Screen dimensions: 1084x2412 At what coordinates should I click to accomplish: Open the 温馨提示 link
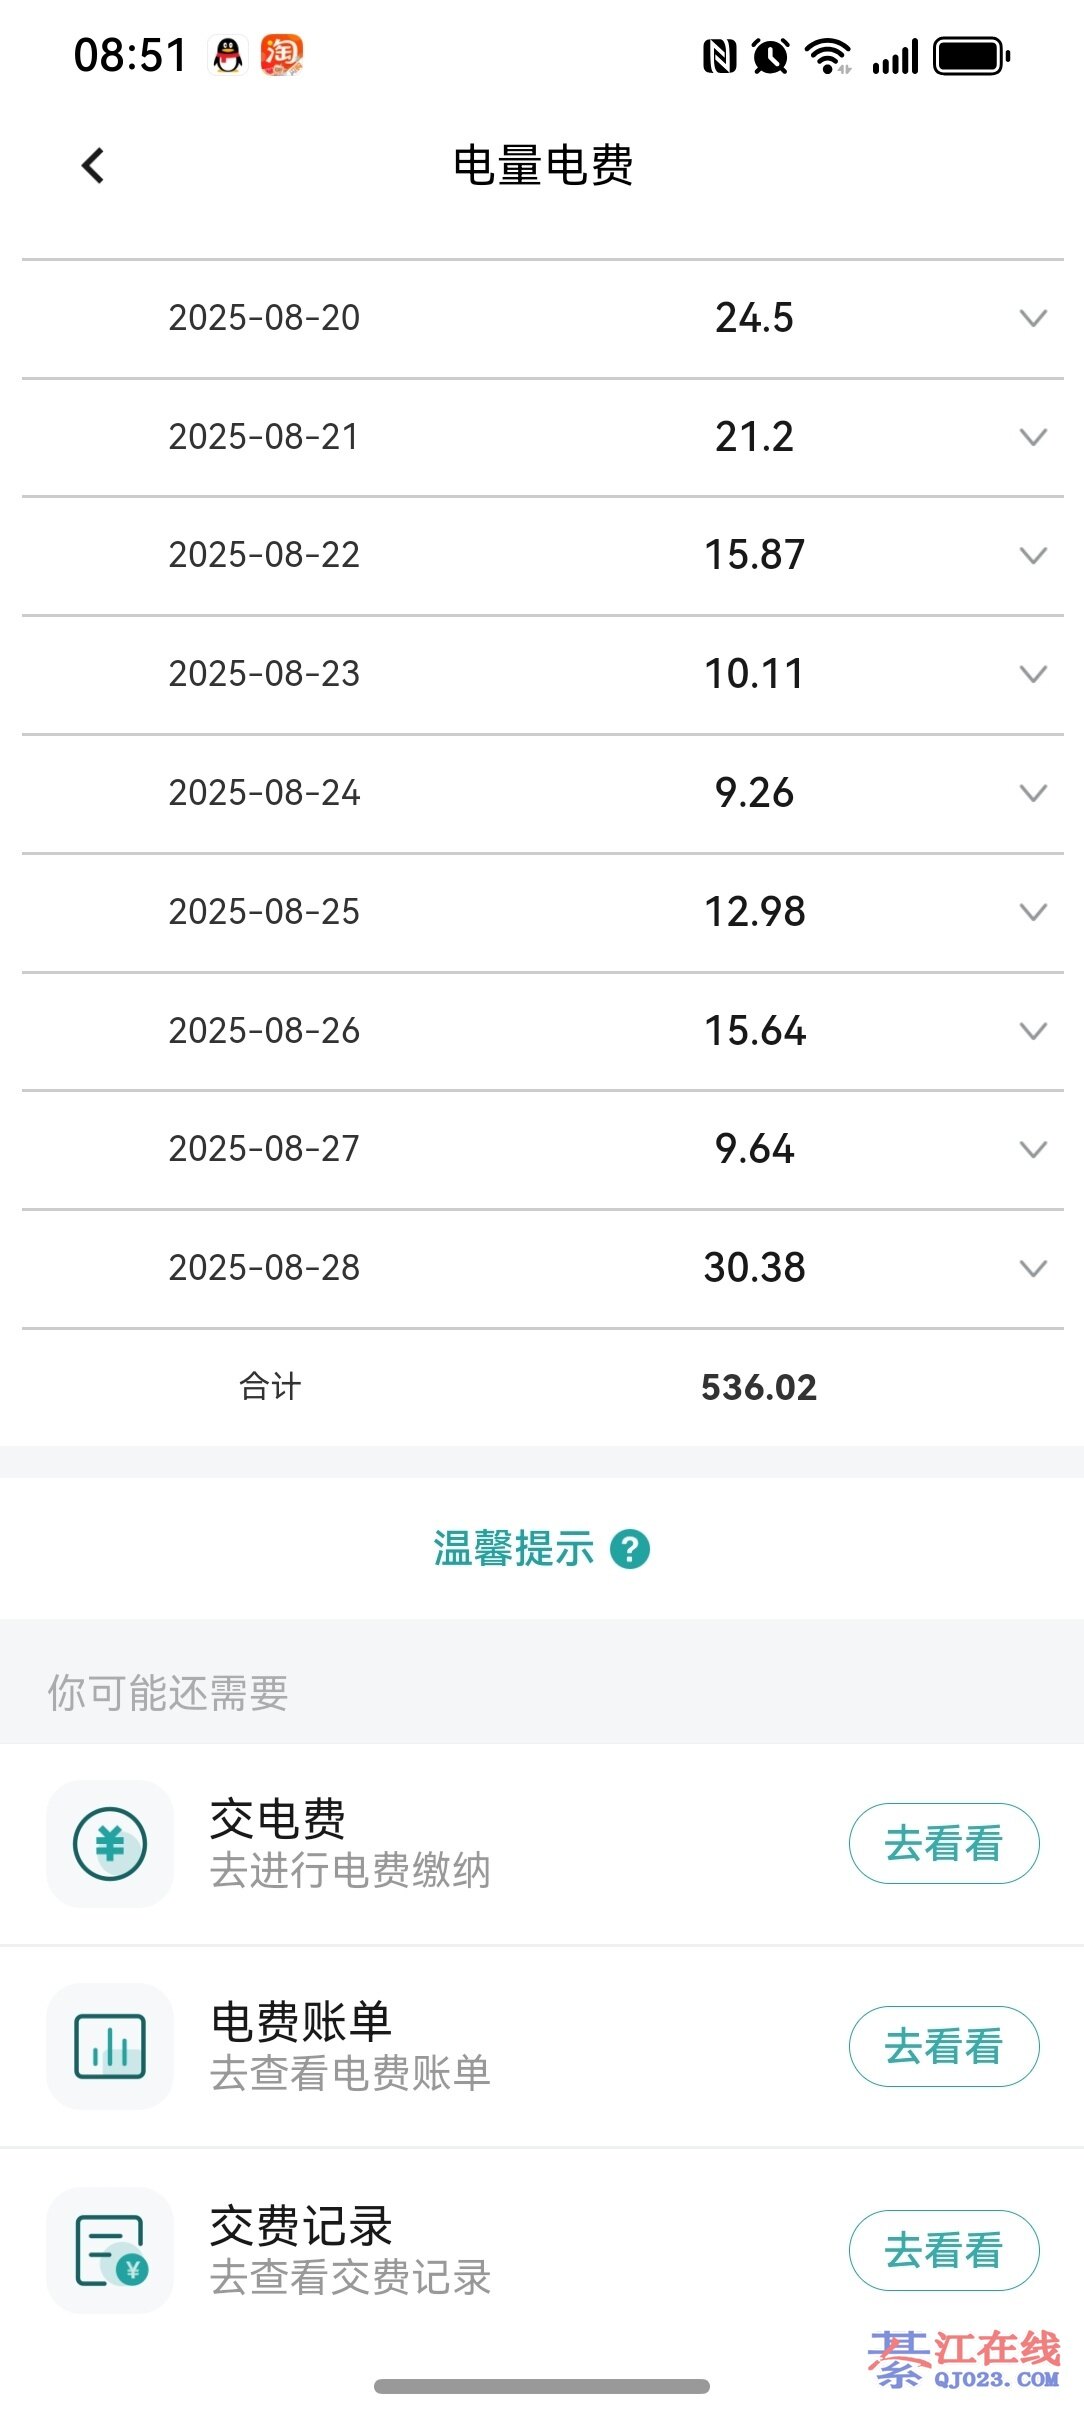tap(514, 1550)
